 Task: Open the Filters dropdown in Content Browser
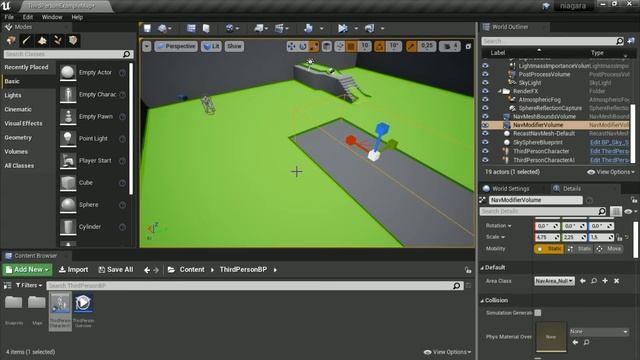click(x=29, y=285)
